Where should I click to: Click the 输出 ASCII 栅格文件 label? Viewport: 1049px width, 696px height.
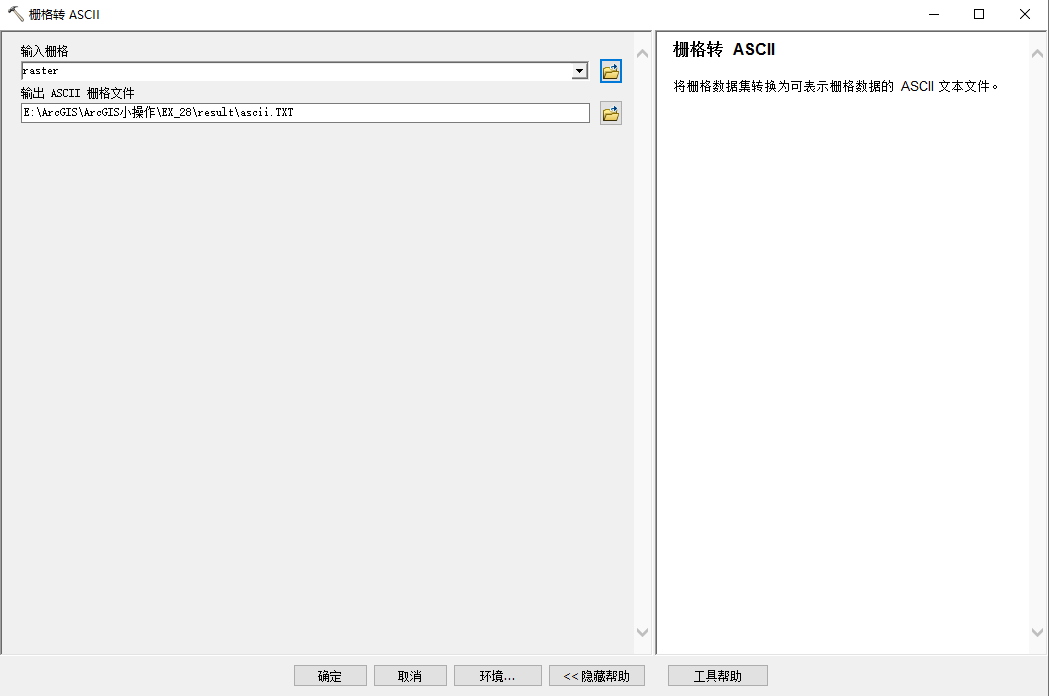point(77,93)
